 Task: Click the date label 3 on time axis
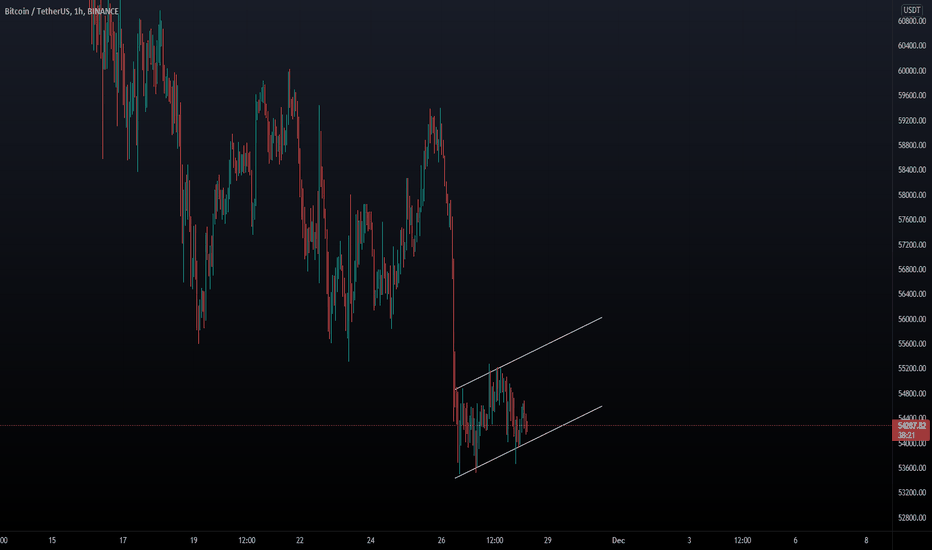[689, 540]
